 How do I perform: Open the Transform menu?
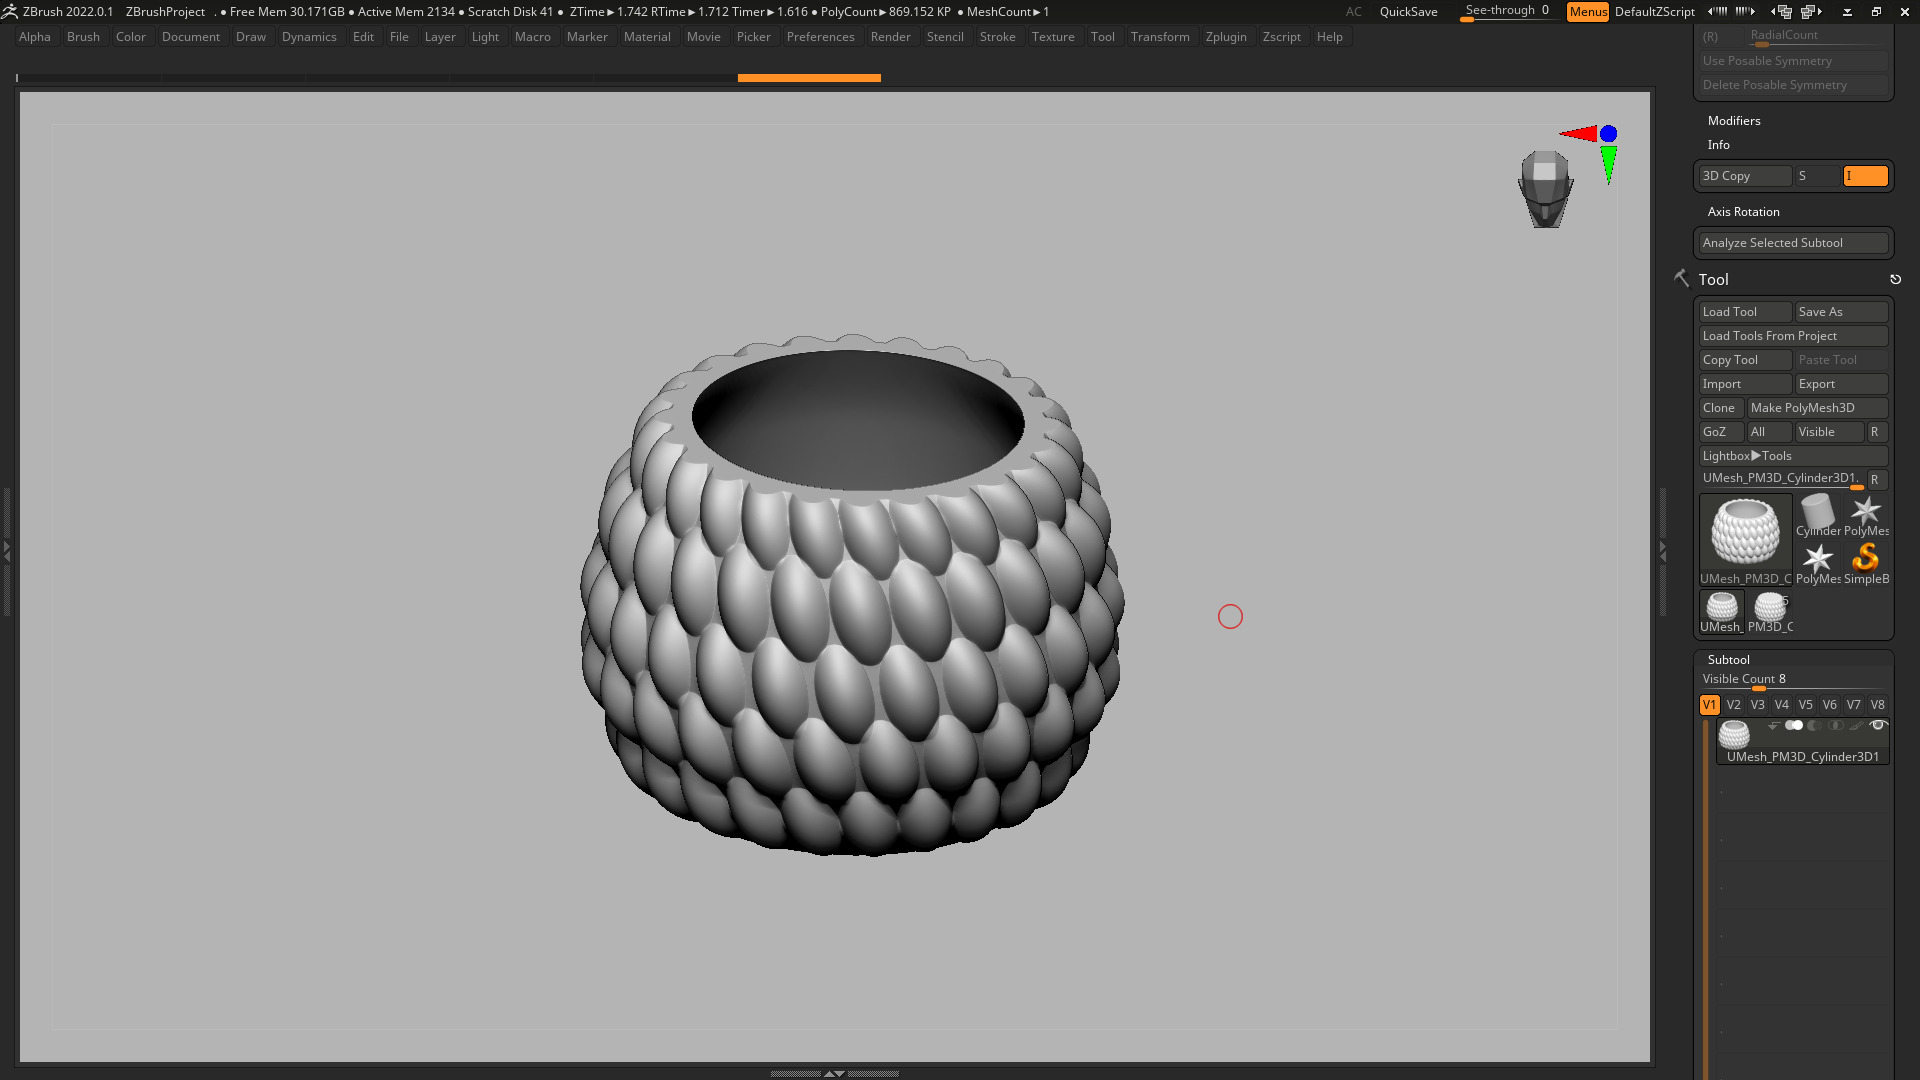point(1160,37)
